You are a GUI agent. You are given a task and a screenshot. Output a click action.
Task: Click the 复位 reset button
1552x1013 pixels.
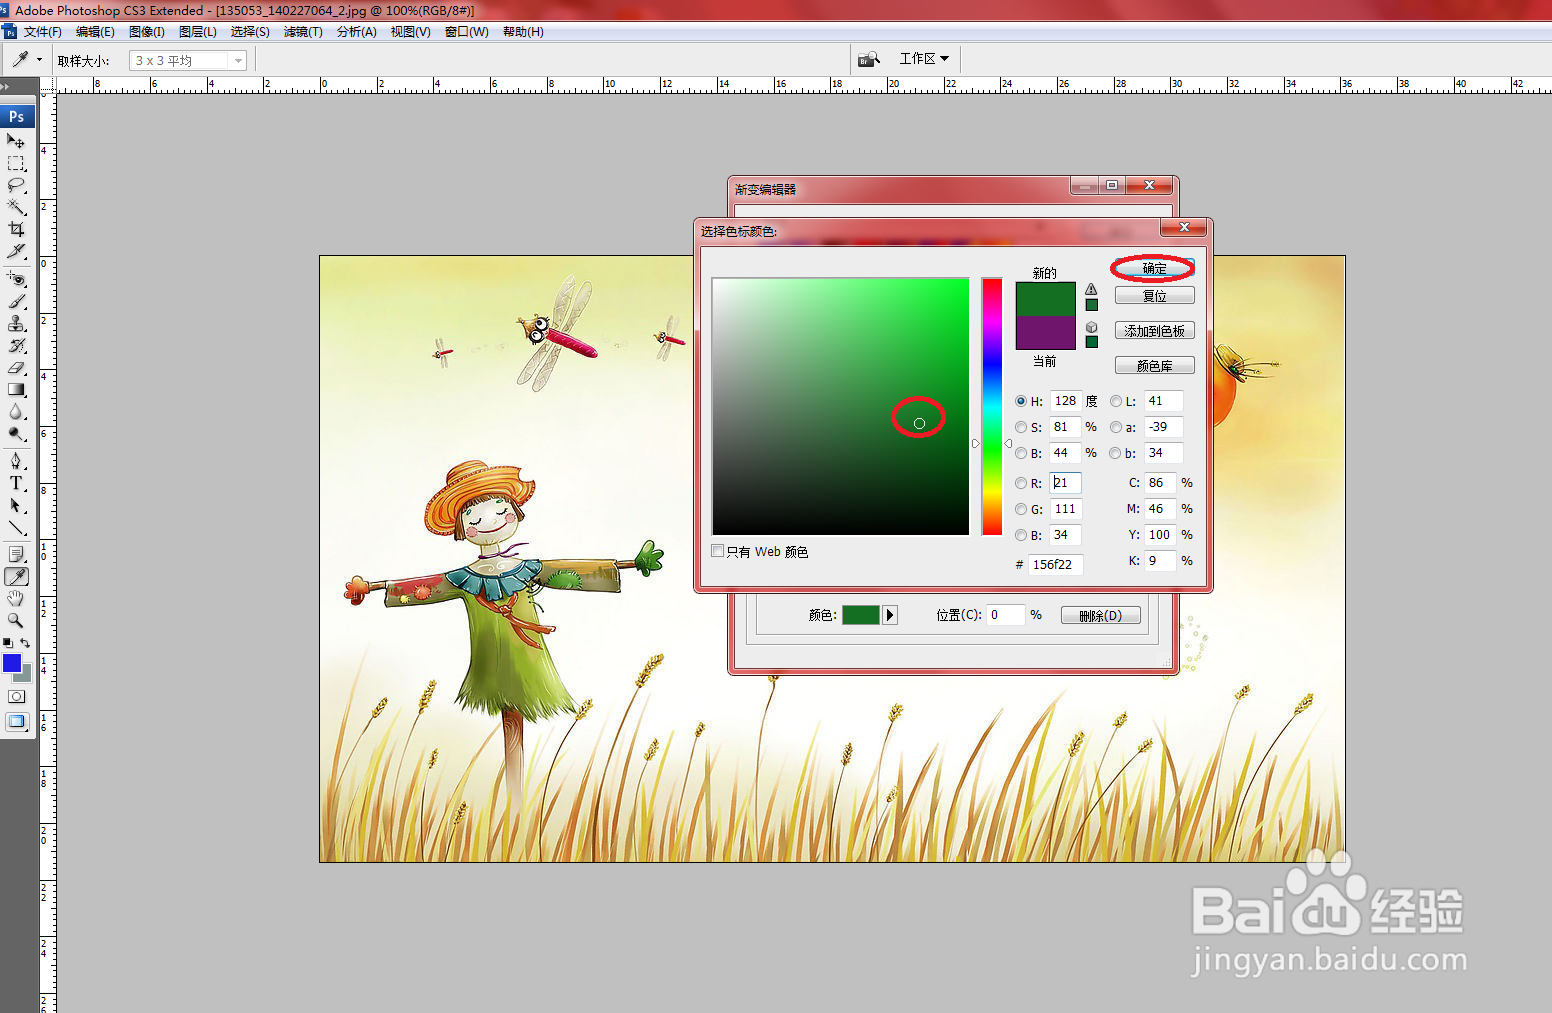pos(1154,296)
